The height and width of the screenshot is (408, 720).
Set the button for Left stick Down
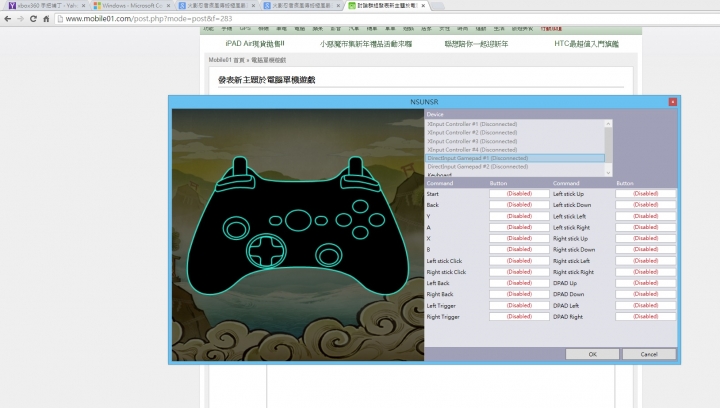(x=646, y=205)
